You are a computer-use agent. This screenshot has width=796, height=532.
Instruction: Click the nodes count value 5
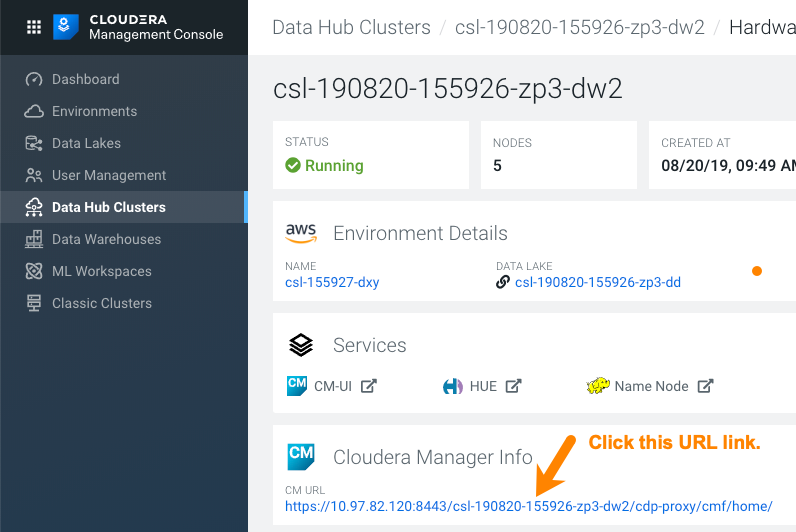(498, 165)
